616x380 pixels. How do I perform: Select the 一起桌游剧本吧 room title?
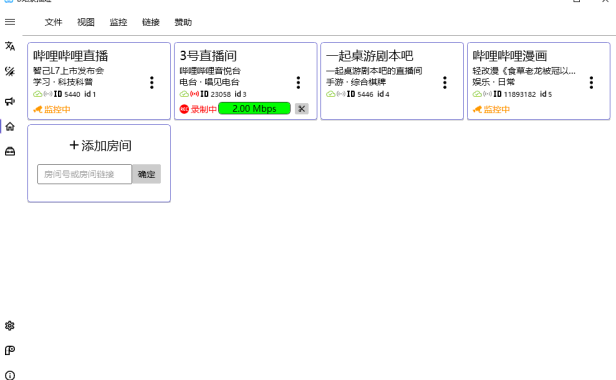coord(370,56)
